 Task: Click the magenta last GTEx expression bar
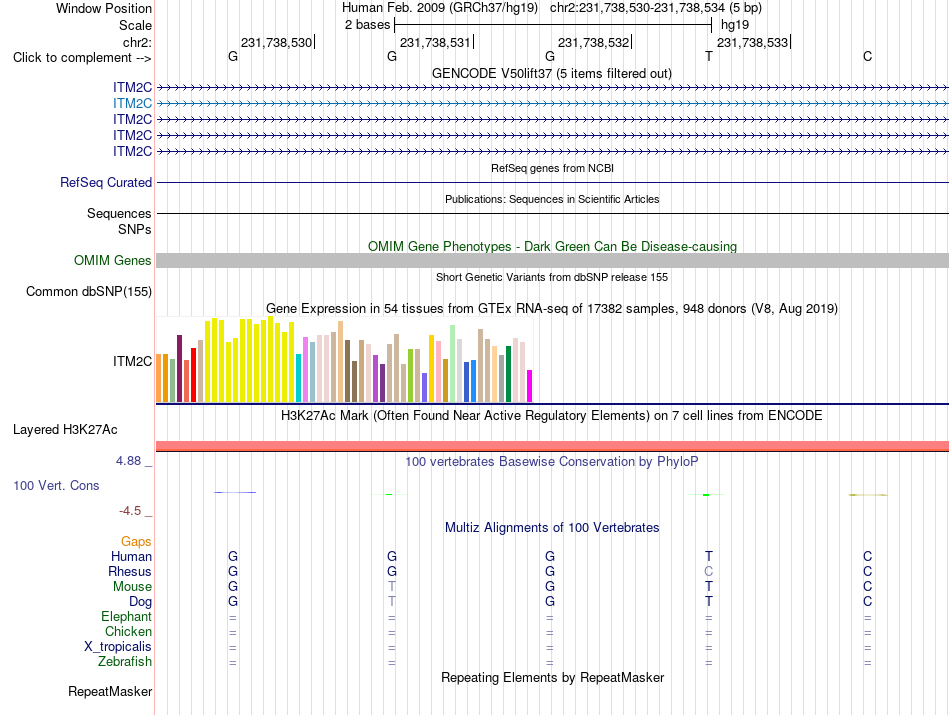(x=530, y=386)
